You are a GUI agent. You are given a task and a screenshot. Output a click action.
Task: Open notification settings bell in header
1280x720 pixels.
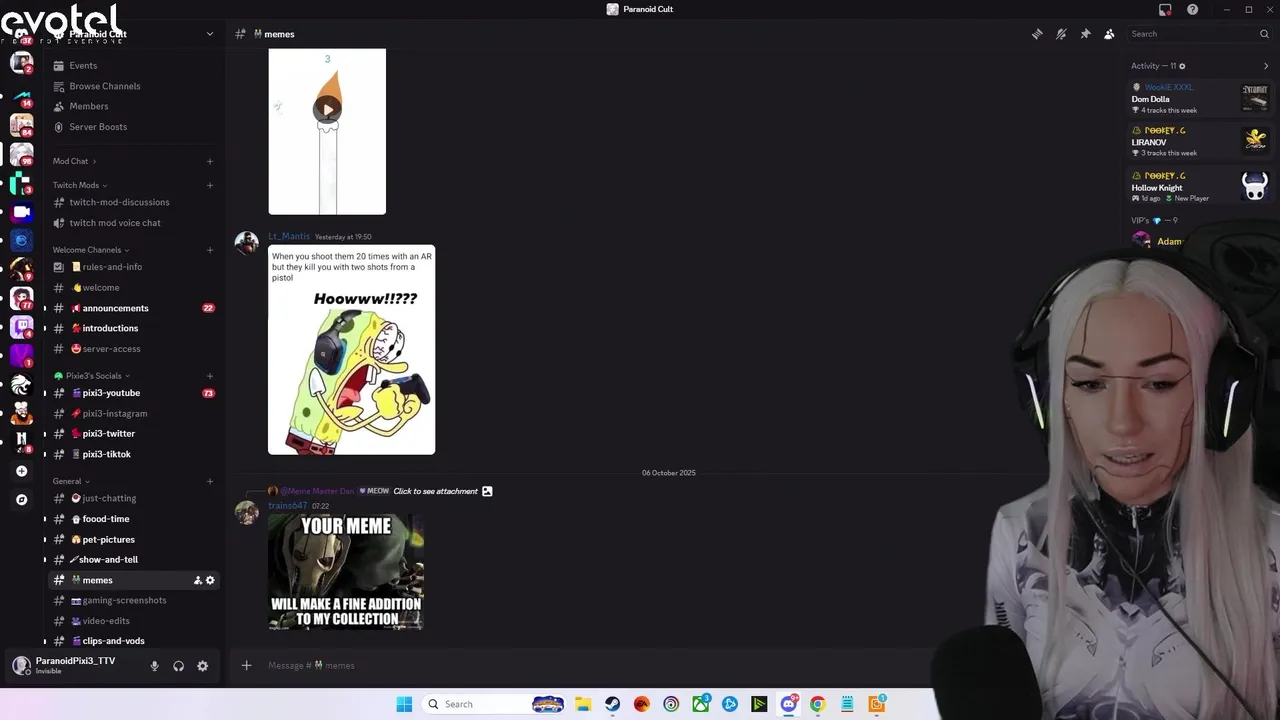pos(1061,34)
